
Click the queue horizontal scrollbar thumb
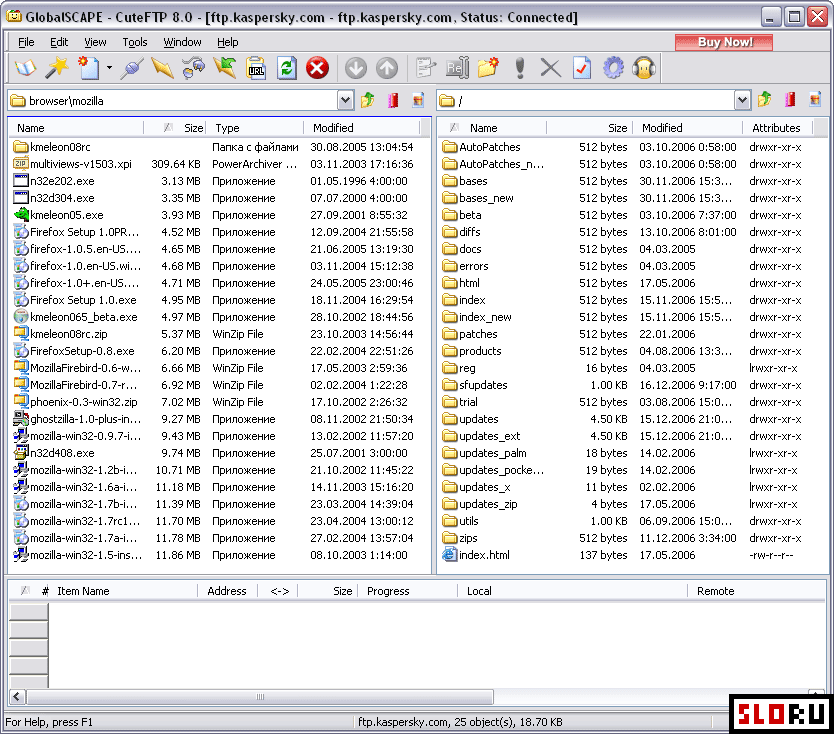260,696
